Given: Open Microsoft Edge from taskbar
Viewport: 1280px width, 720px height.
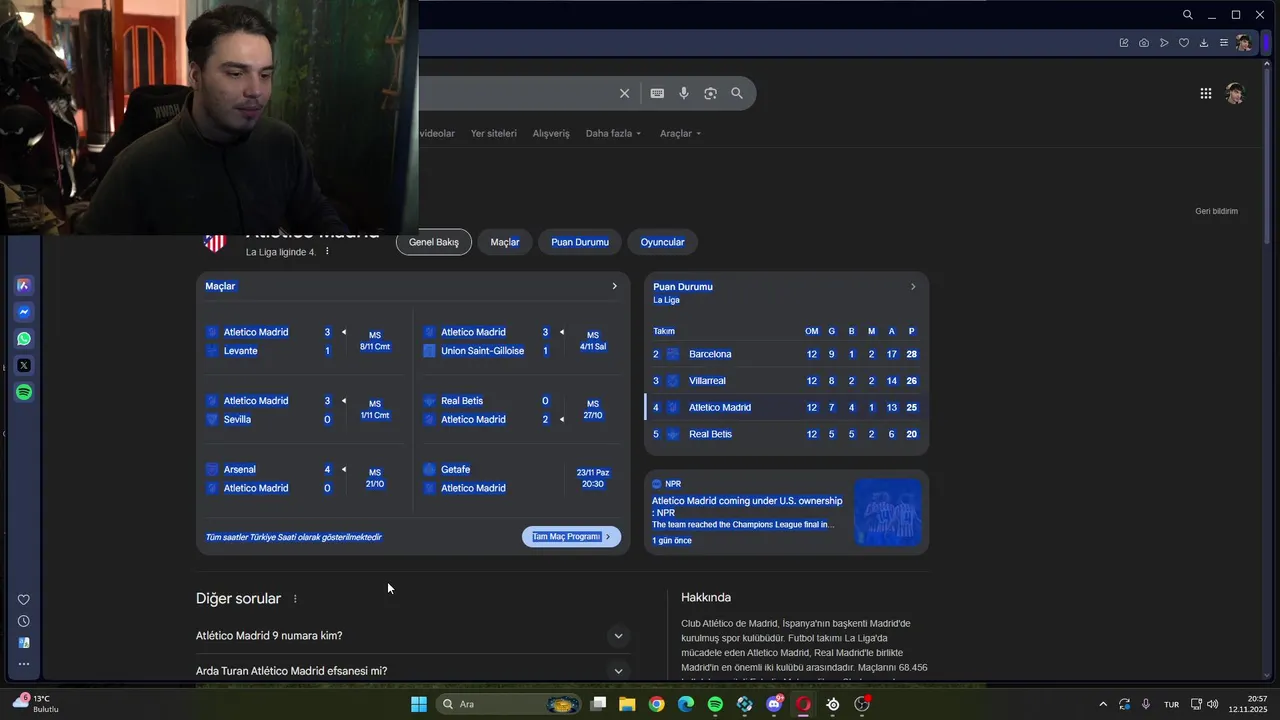Looking at the screenshot, I should (x=686, y=704).
